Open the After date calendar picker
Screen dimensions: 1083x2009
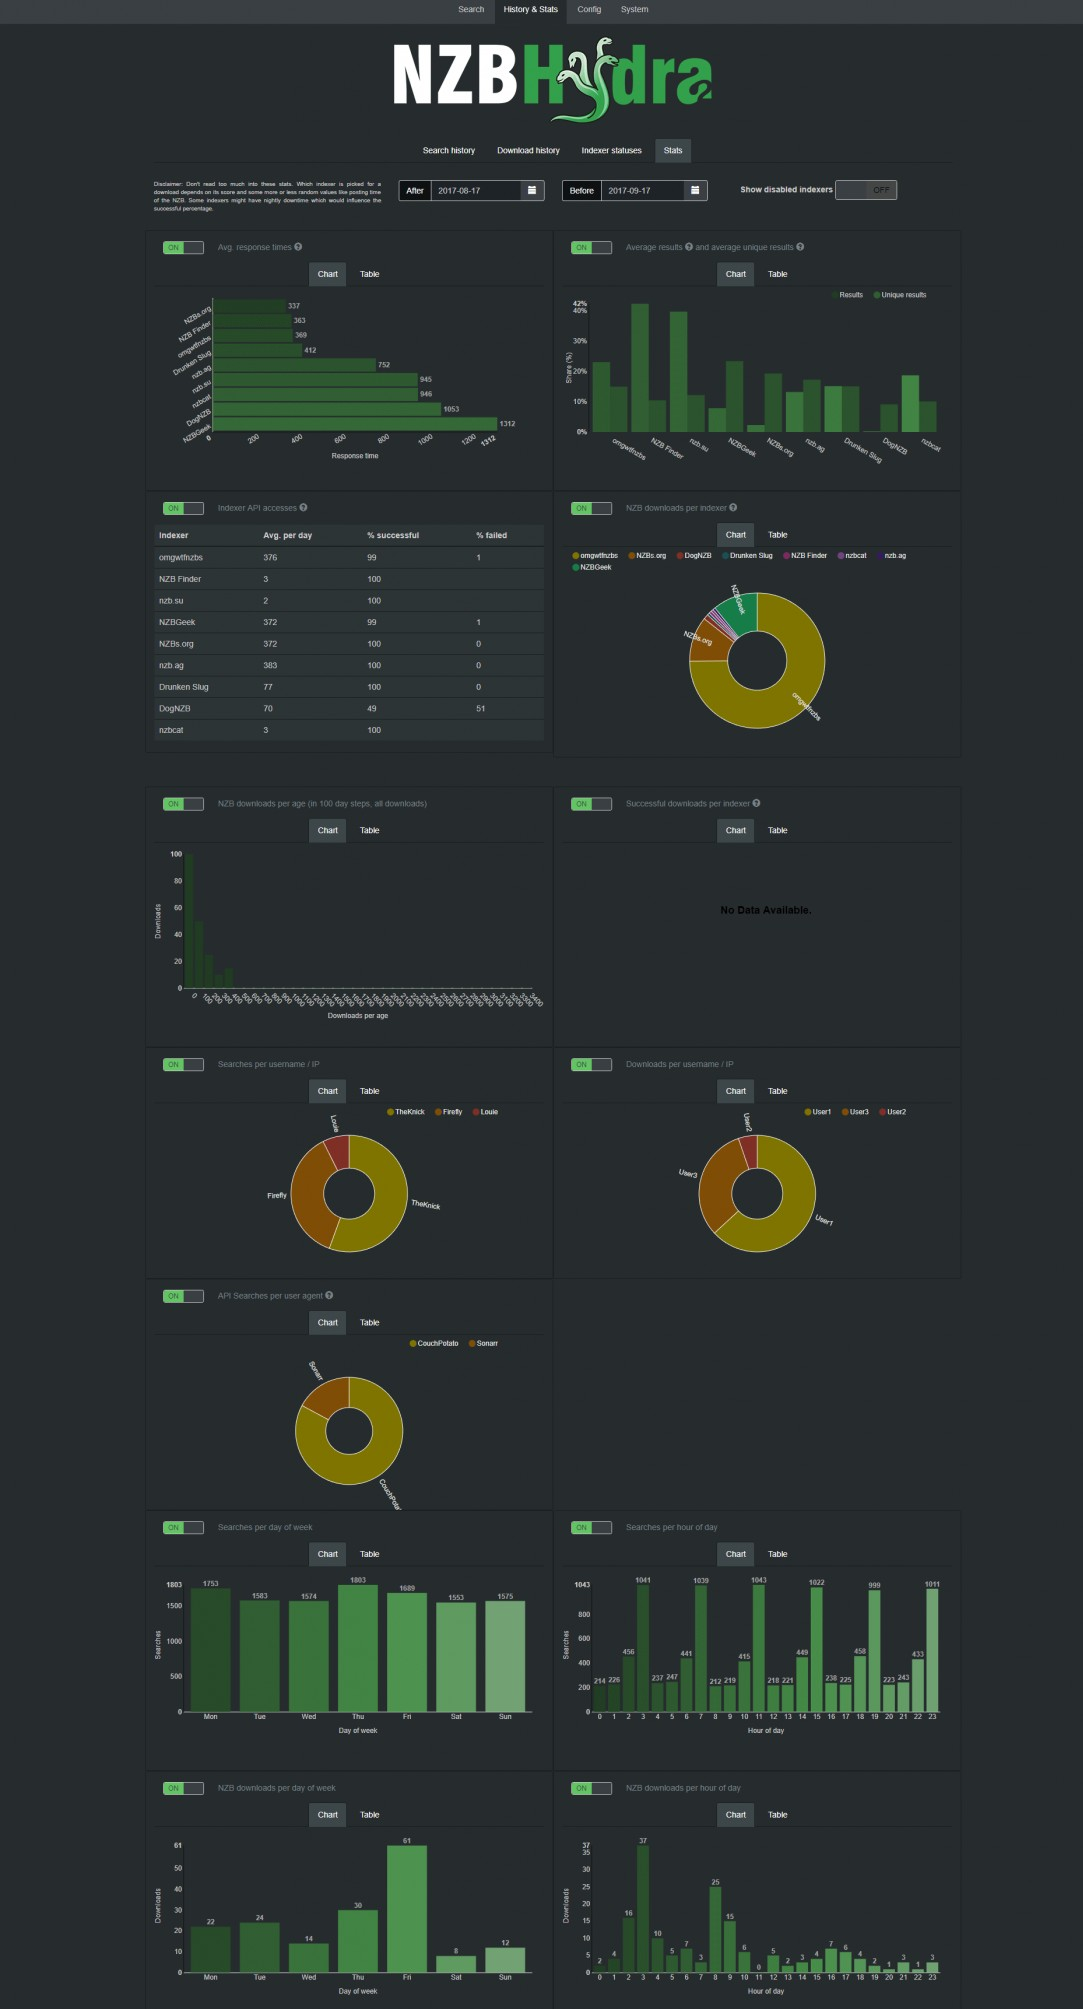tap(532, 190)
